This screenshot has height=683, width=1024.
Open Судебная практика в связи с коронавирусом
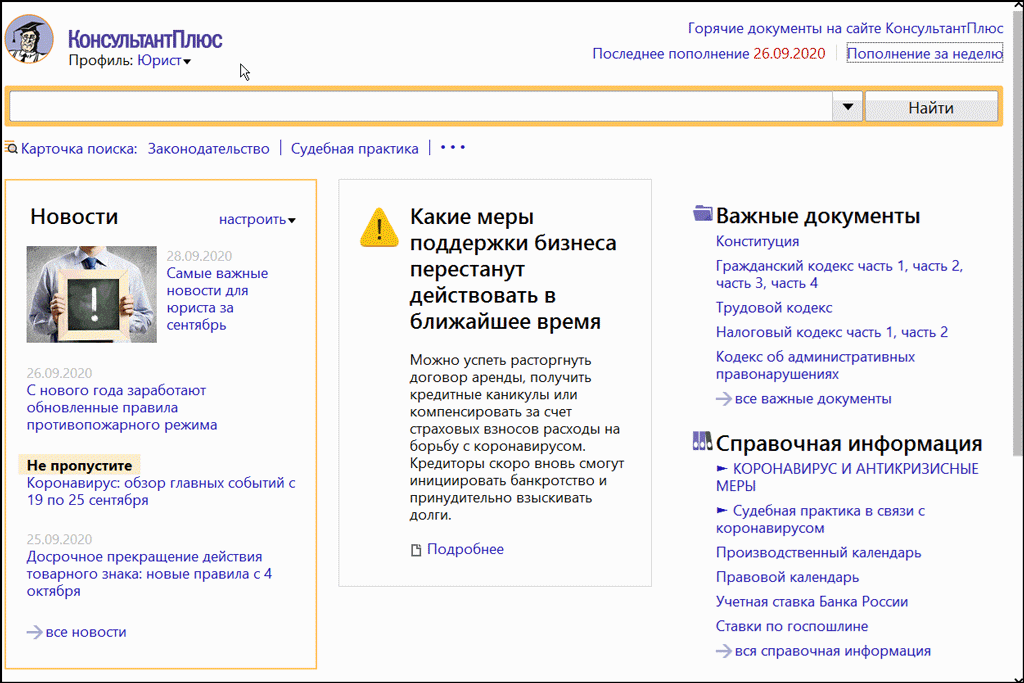coord(820,519)
